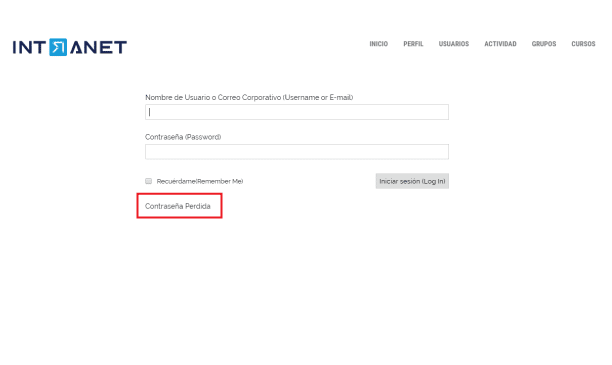The width and height of the screenshot is (612, 365).
Task: Click into the Contraseña password field
Action: (297, 152)
